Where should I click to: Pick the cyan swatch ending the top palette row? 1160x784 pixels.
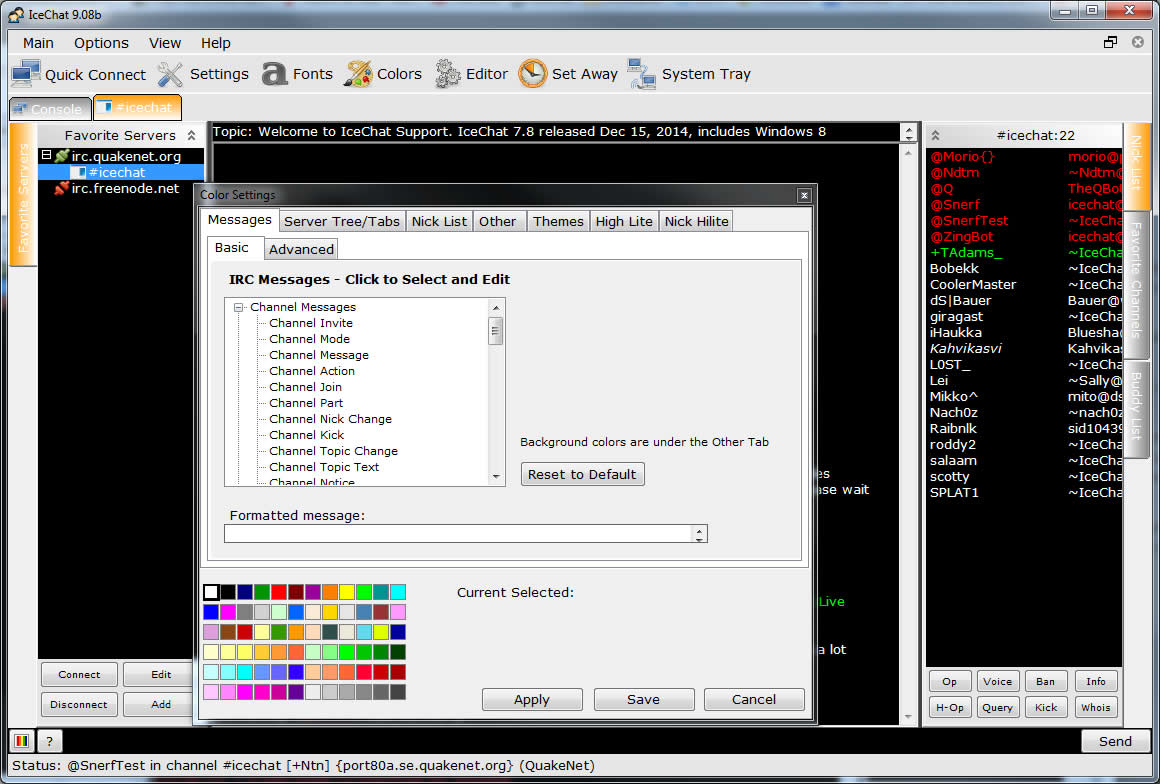[398, 592]
